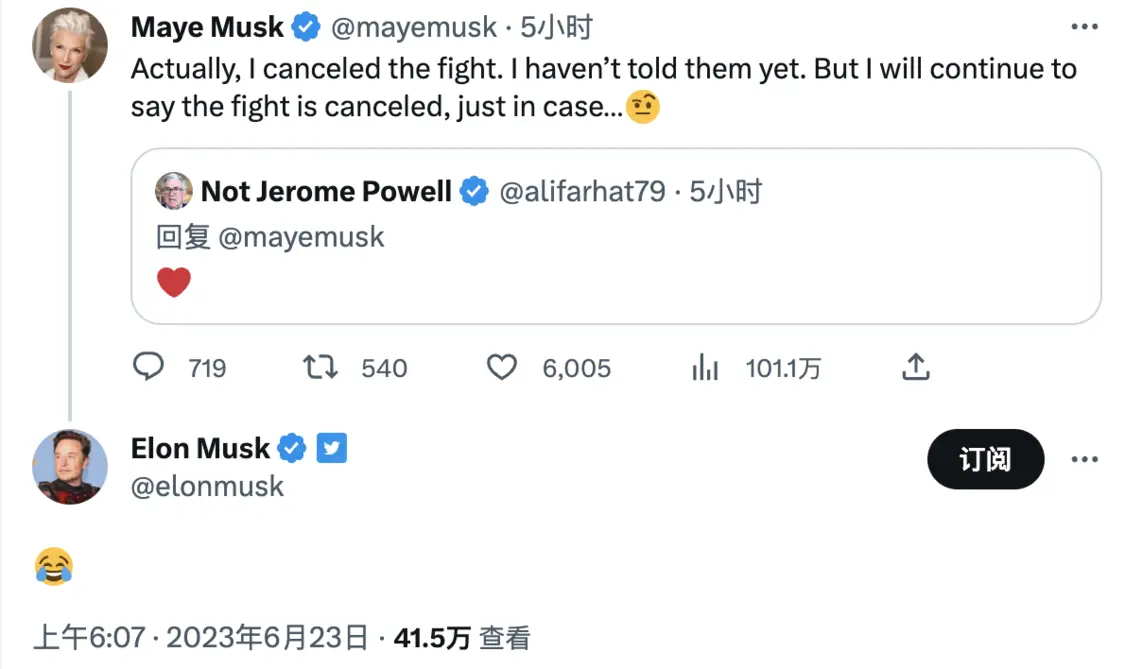This screenshot has height=669, width=1125.
Task: Open more options menu on Elon Musk's tweet
Action: point(1084,459)
